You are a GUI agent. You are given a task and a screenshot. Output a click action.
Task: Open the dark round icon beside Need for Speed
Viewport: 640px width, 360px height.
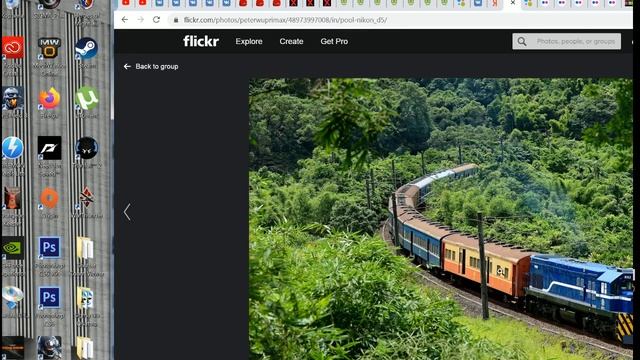click(87, 148)
